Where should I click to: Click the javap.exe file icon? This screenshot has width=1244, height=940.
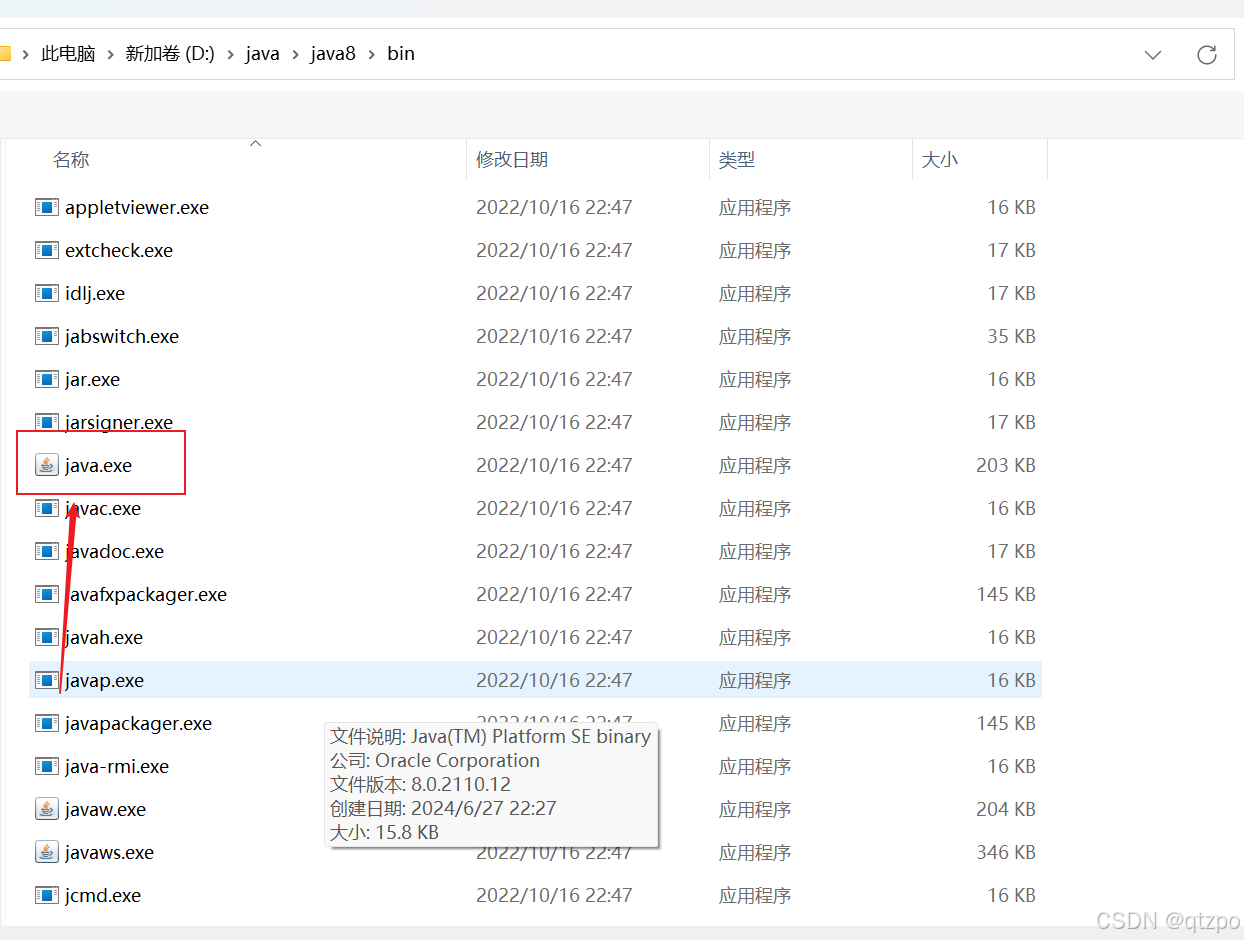(47, 680)
